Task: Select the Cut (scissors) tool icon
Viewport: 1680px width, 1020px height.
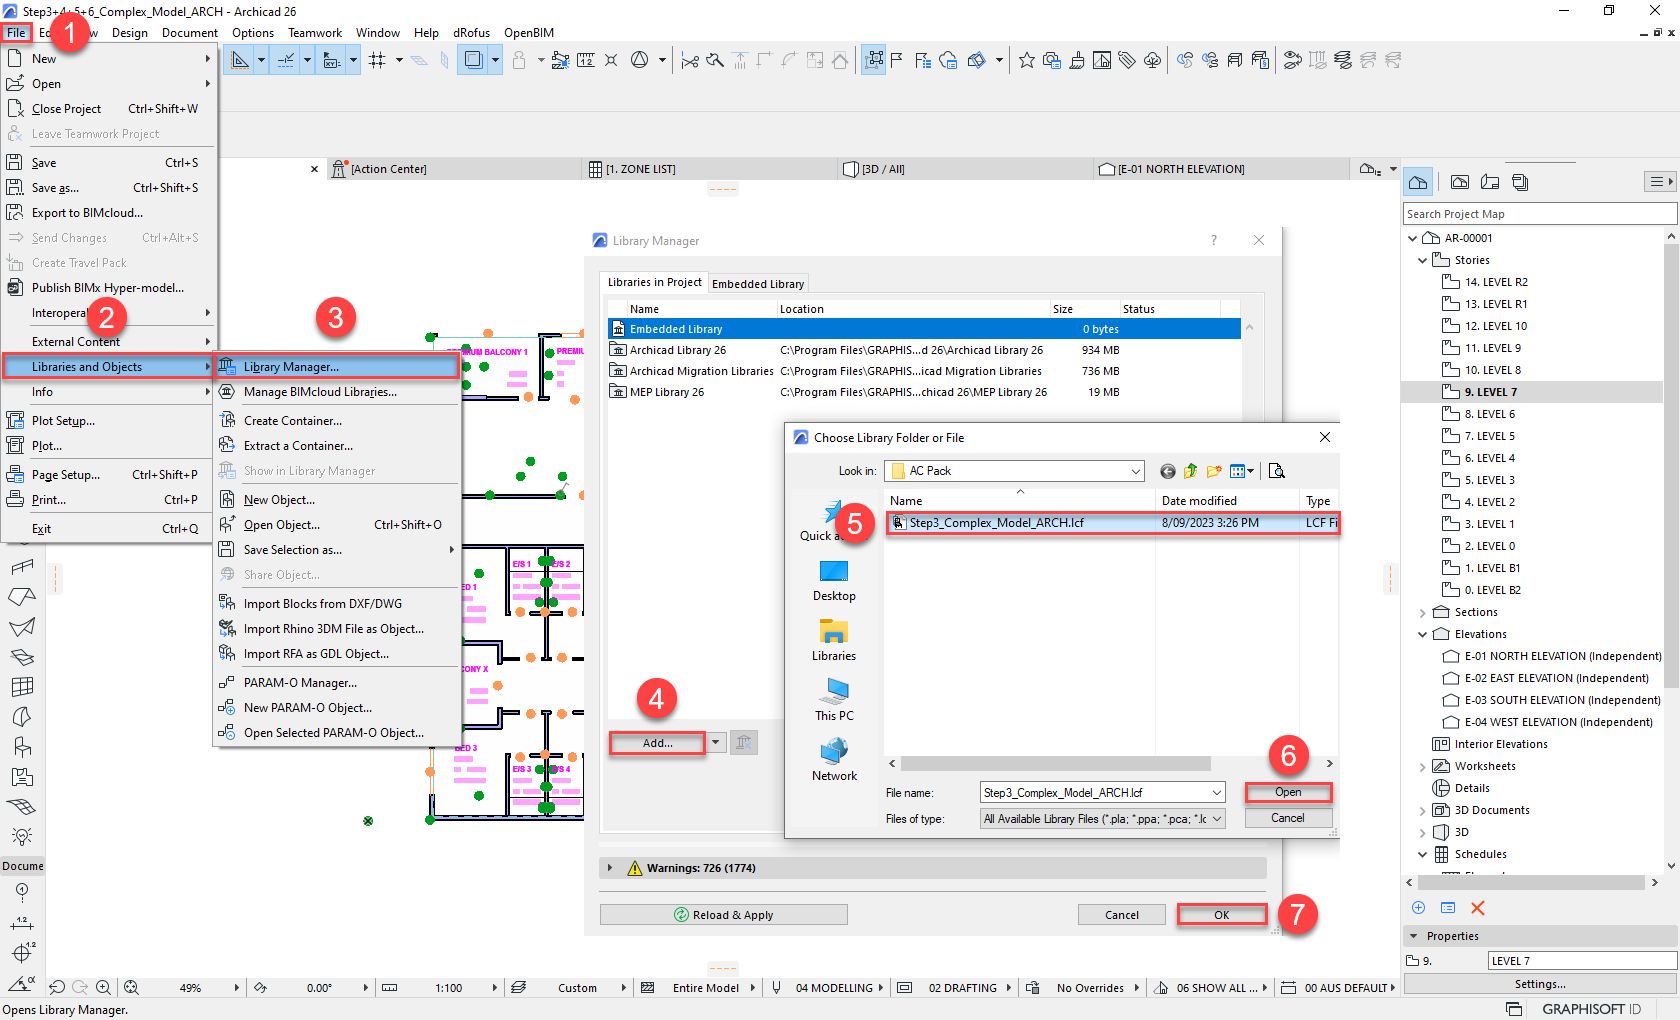Action: [690, 60]
